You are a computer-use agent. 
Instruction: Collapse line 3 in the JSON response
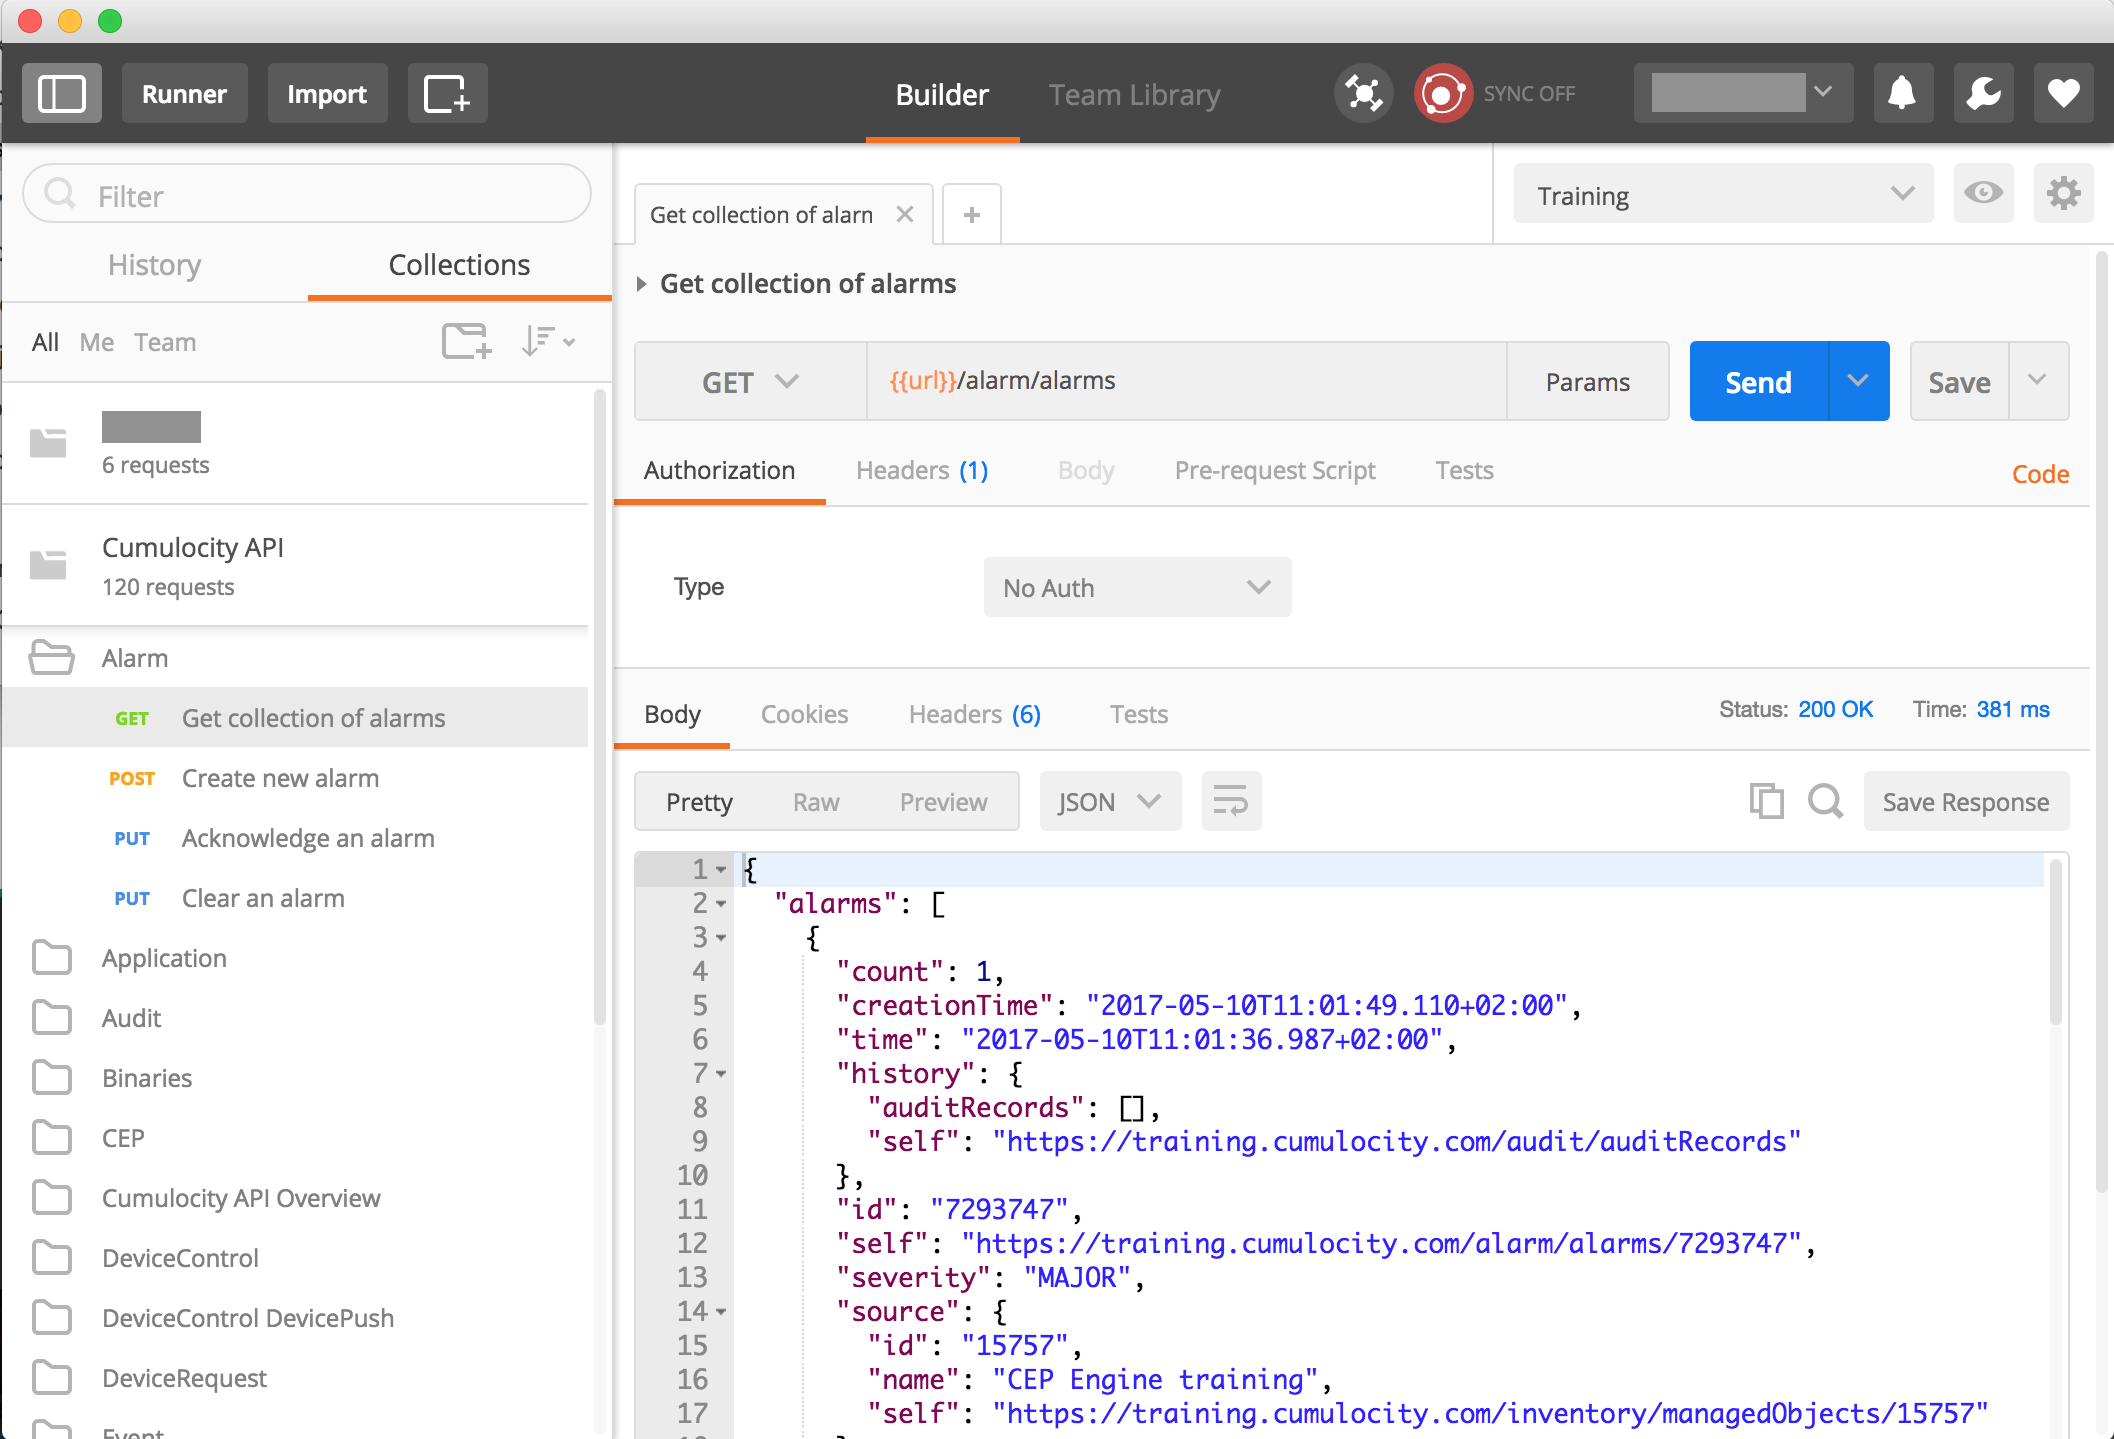(x=720, y=937)
